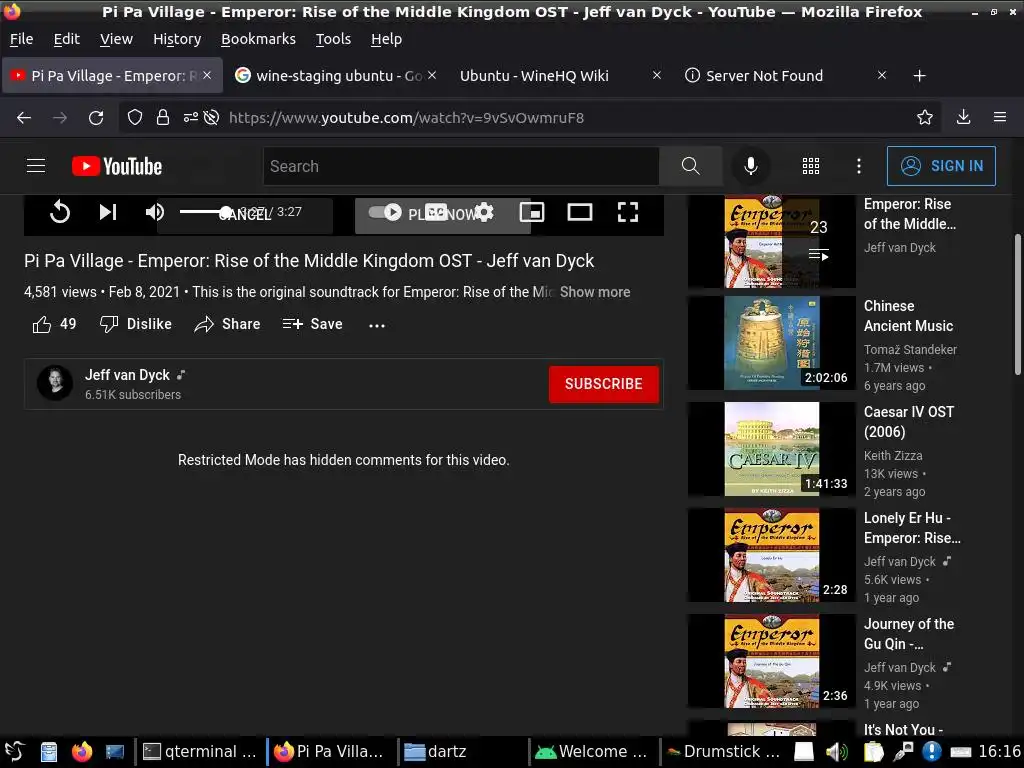Open more actions ellipsis under video
The width and height of the screenshot is (1024, 768).
coord(377,325)
